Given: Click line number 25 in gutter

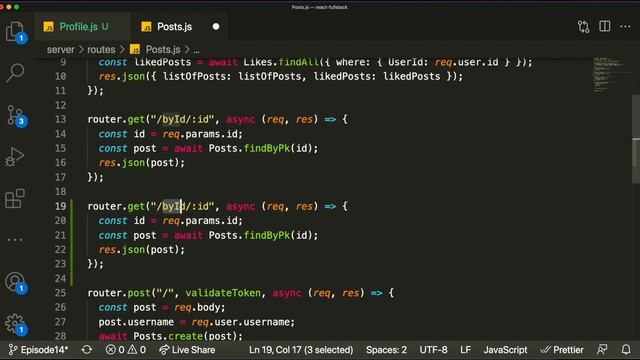Looking at the screenshot, I should 60,293.
